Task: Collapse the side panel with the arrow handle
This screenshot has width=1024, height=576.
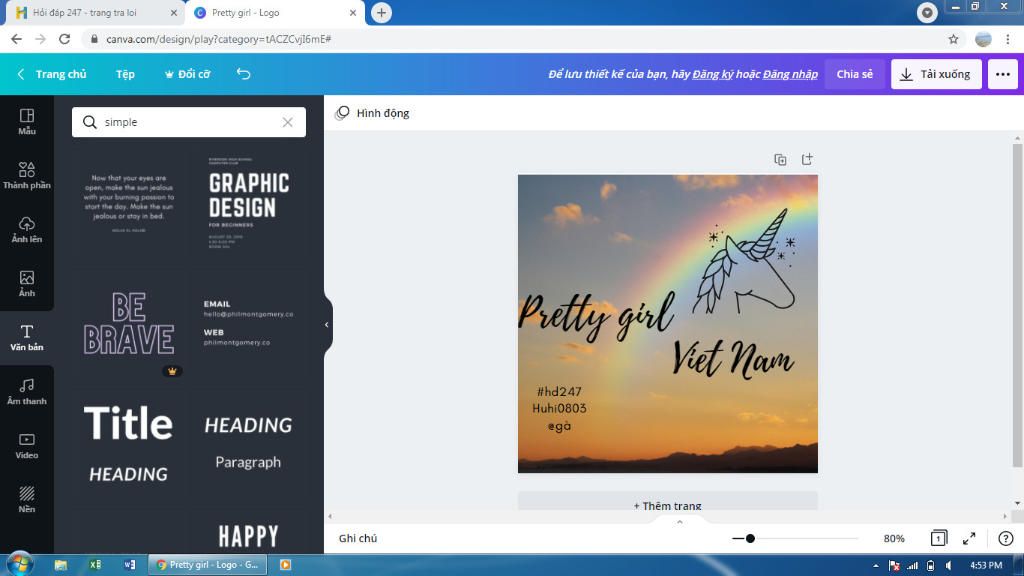Action: [x=327, y=325]
